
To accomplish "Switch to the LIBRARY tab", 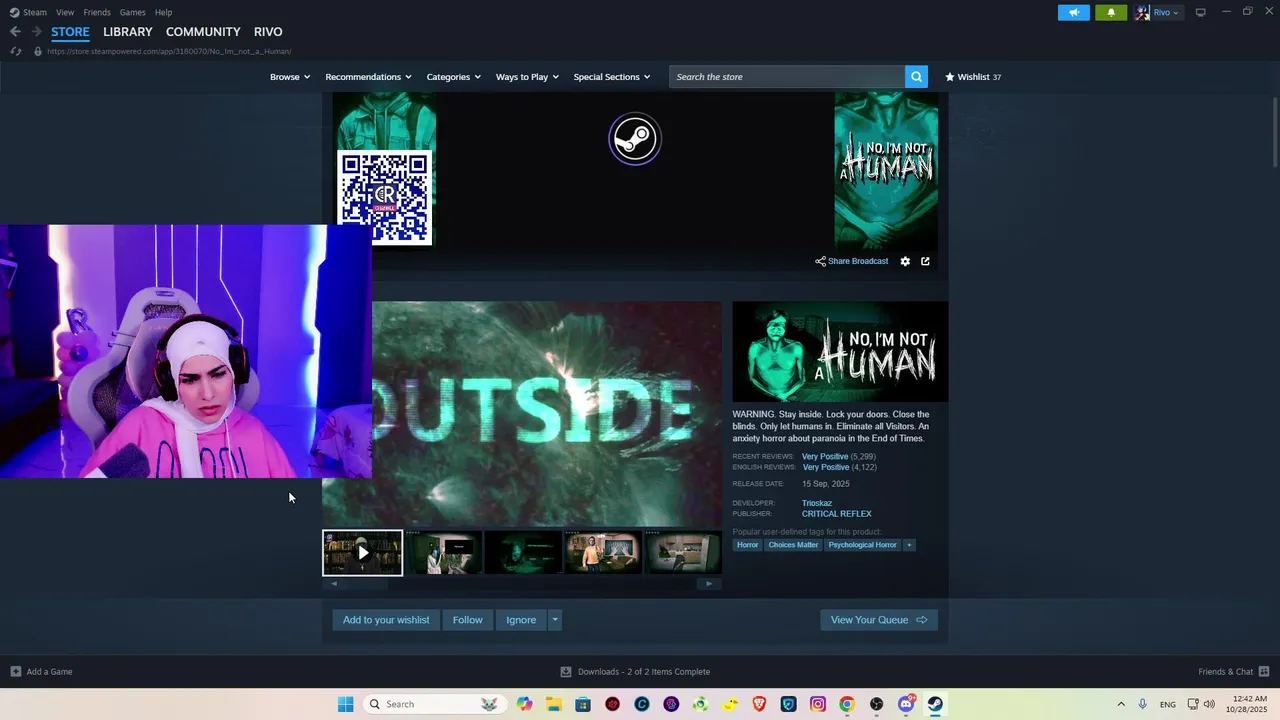I will point(128,32).
